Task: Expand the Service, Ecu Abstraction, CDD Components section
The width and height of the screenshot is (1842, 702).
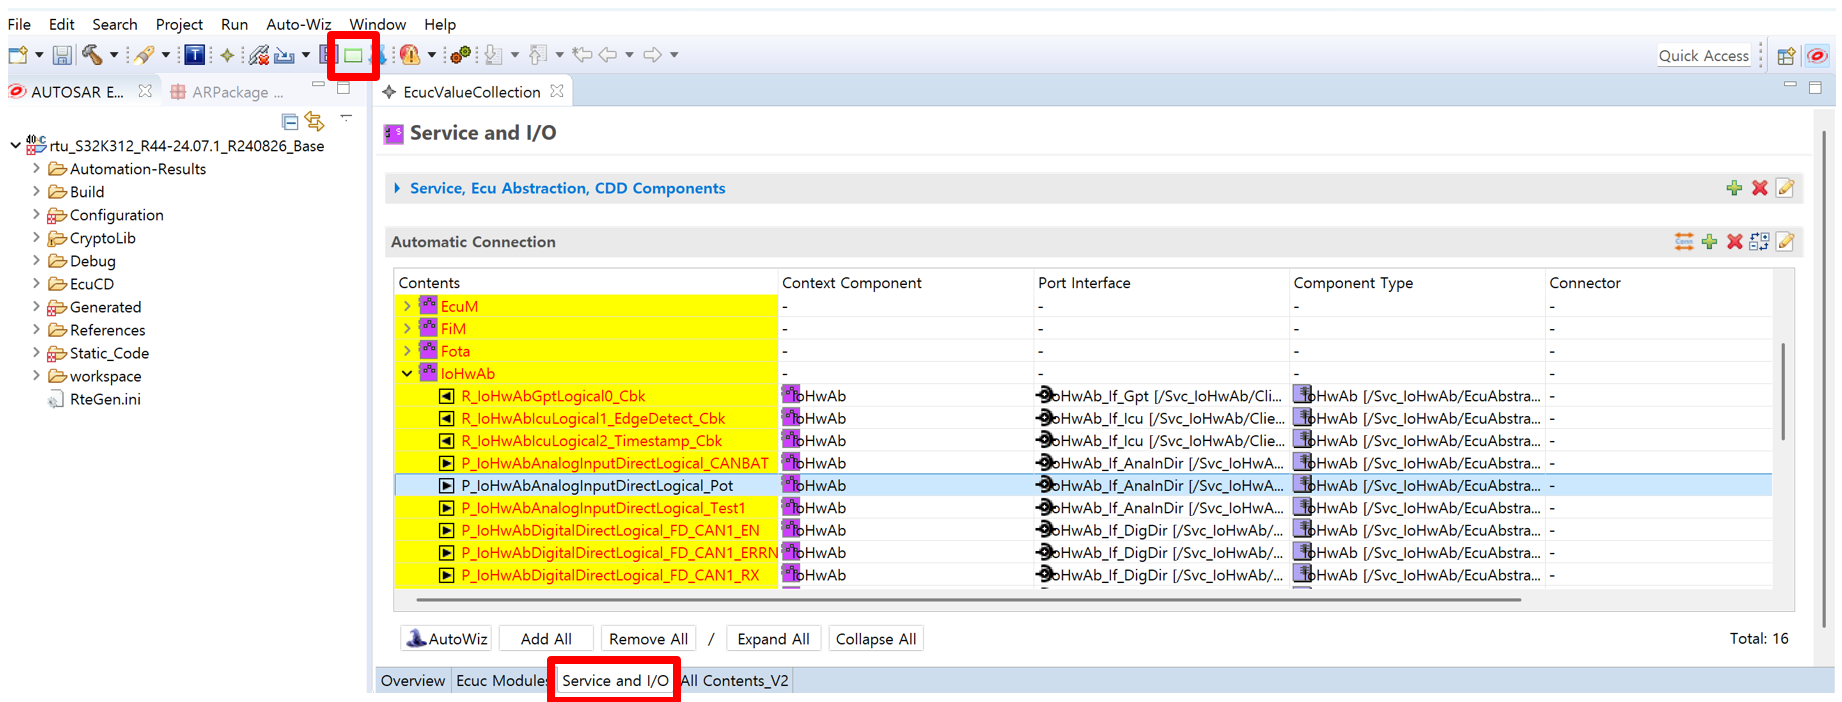Action: click(398, 188)
